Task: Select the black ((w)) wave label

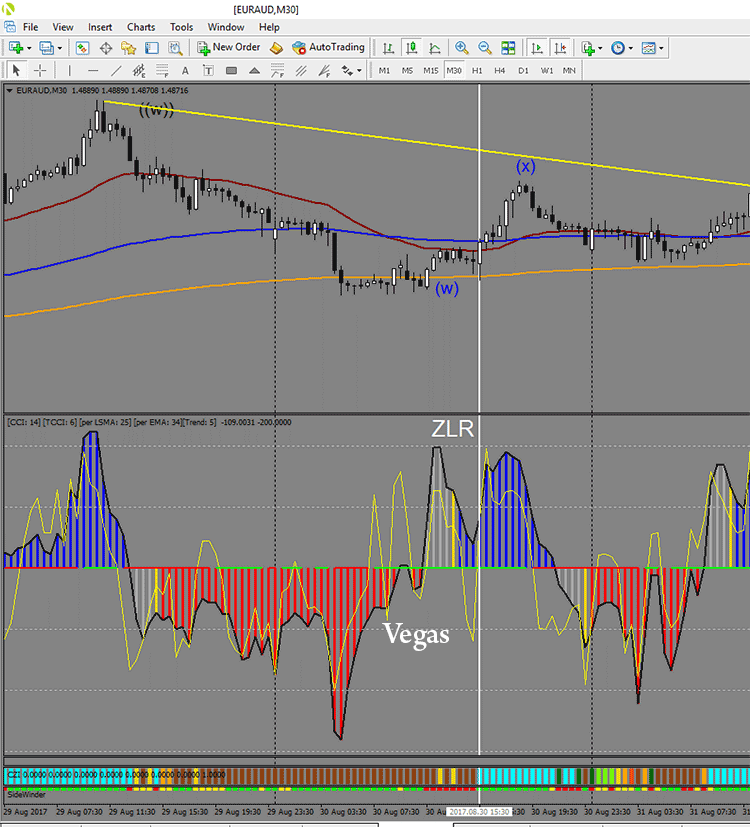Action: 156,111
